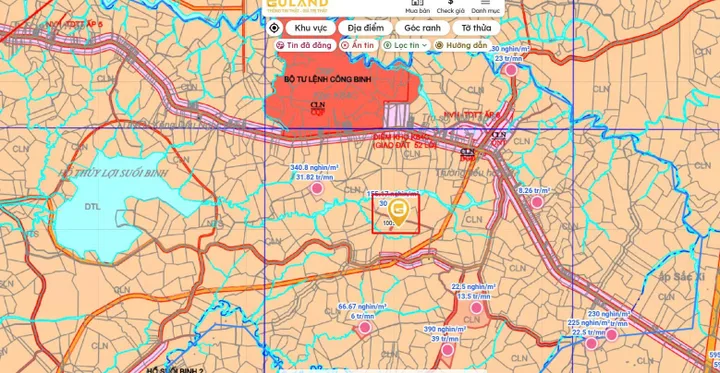Select the Khu vực search tab
The image size is (720, 373).
coord(311,28)
